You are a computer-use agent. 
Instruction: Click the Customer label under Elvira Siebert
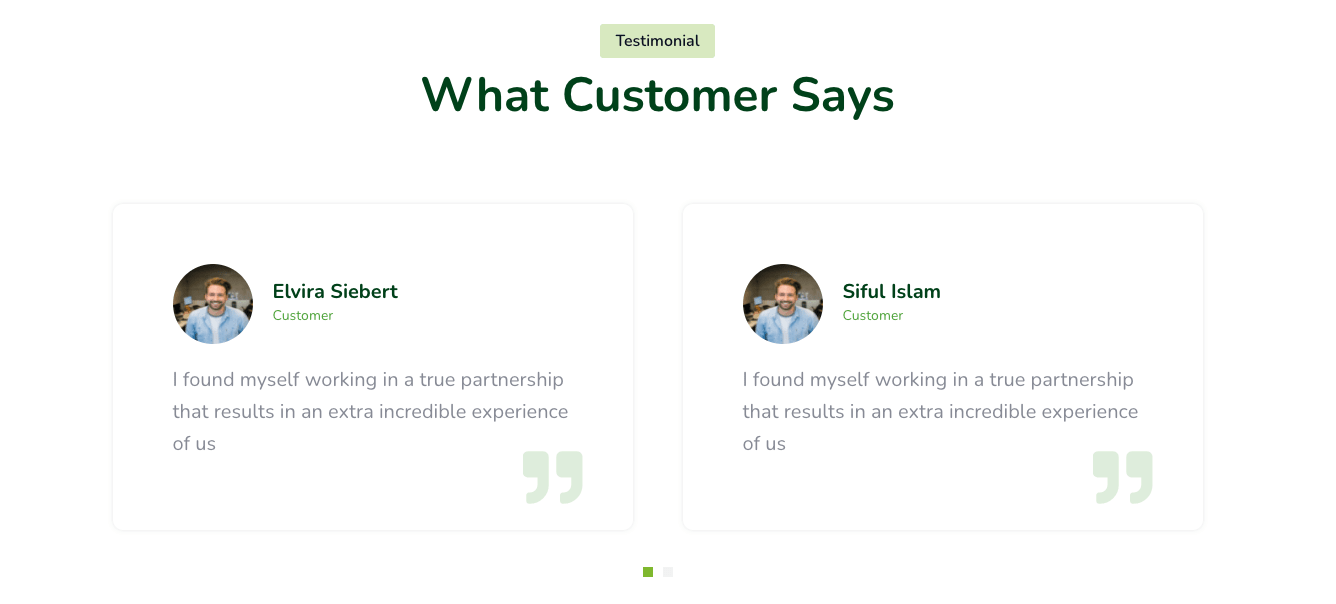tap(302, 316)
